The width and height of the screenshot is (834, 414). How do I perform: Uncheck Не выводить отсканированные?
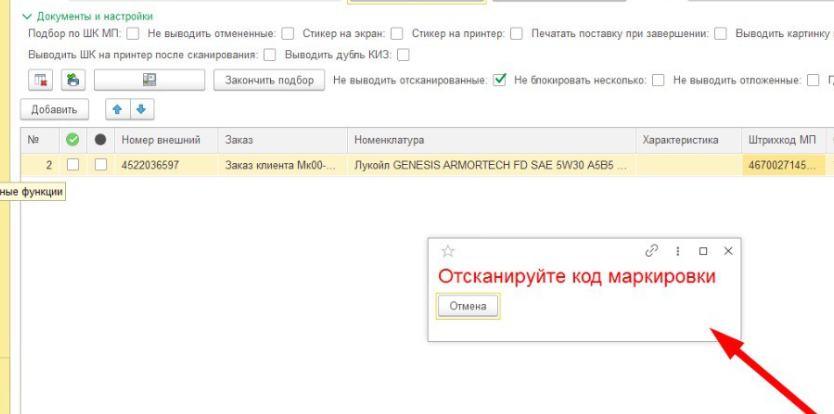click(499, 80)
